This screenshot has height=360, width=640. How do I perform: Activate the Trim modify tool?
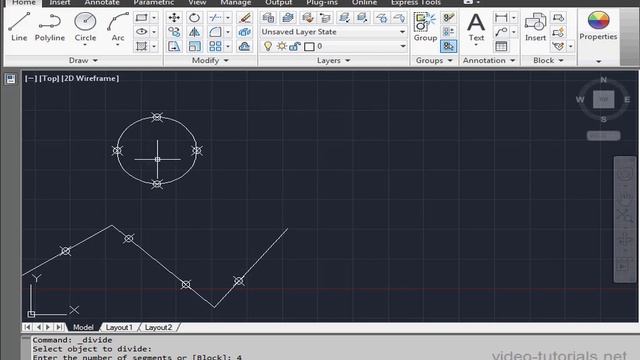click(215, 18)
